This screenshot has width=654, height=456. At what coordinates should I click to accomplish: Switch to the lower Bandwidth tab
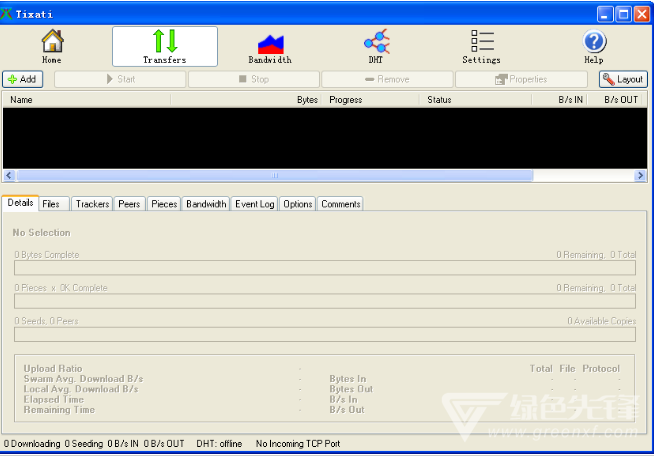tap(206, 204)
